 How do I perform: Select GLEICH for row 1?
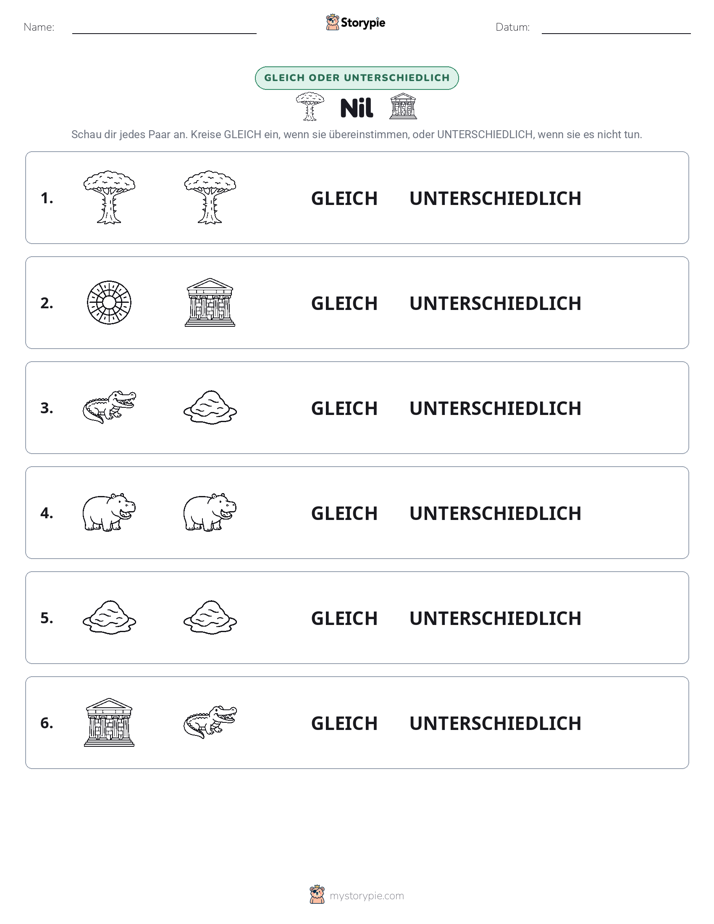point(344,198)
